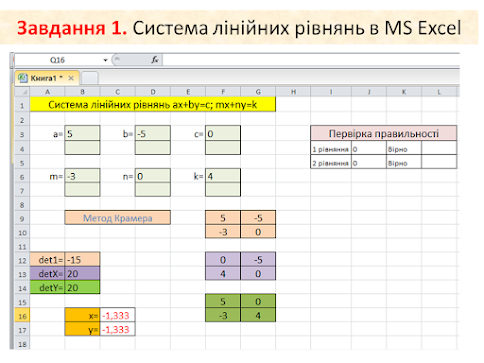Select column F header
Image resolution: width=484 pixels, height=363 pixels.
point(223,92)
